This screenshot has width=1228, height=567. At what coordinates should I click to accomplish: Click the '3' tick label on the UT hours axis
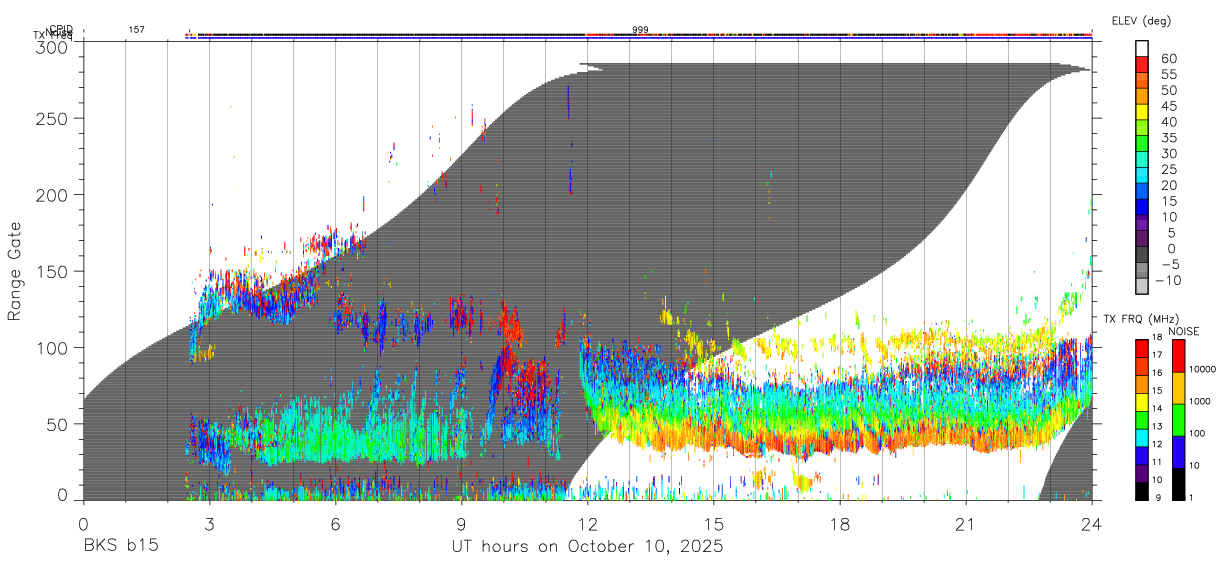point(209,523)
